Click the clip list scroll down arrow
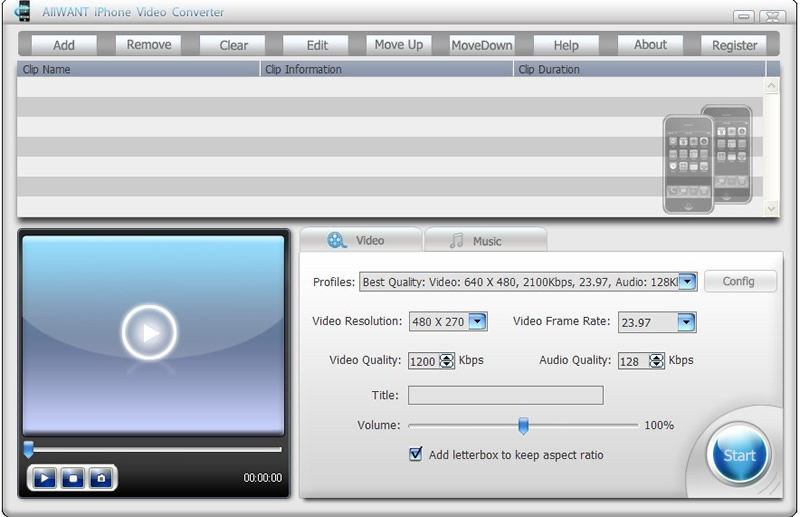Screen dimensions: 800x517 tap(771, 207)
